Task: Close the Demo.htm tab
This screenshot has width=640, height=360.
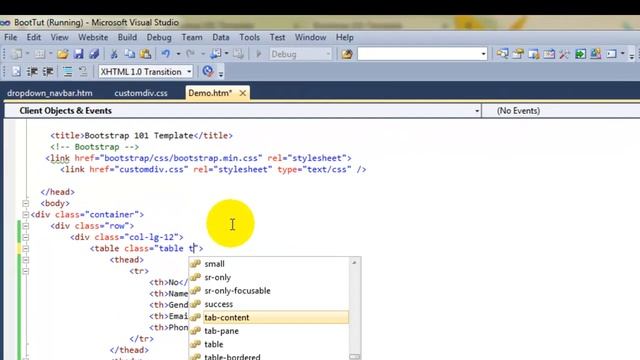Action: (x=242, y=93)
